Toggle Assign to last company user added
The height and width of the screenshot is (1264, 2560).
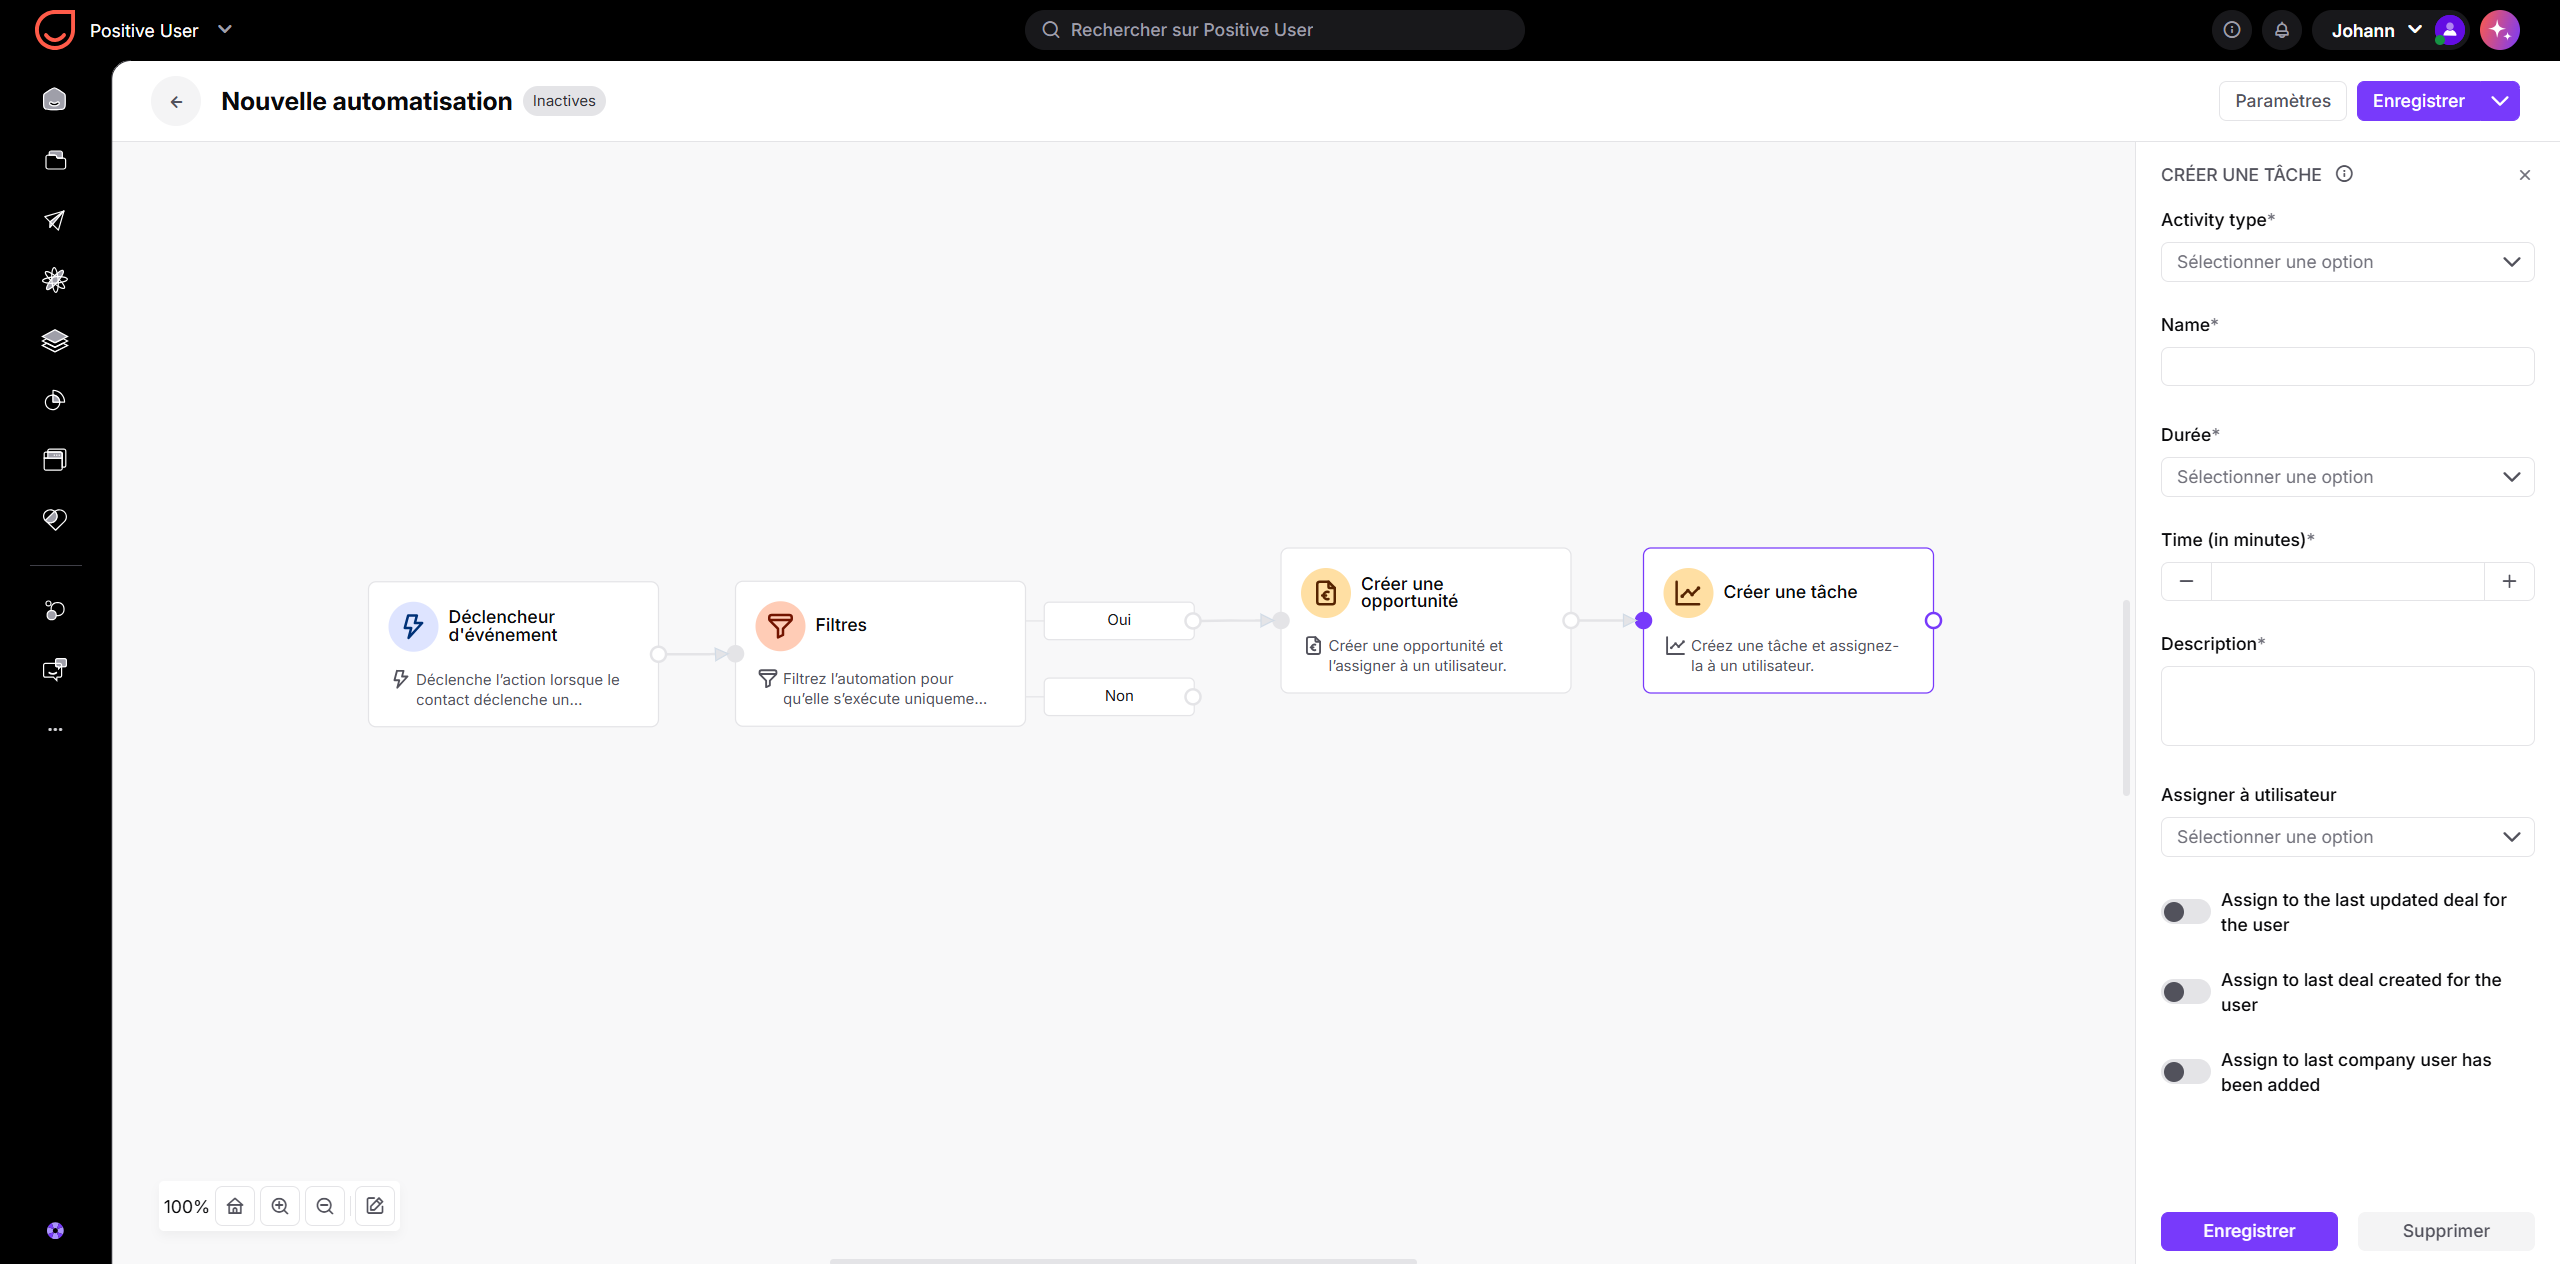2186,1072
